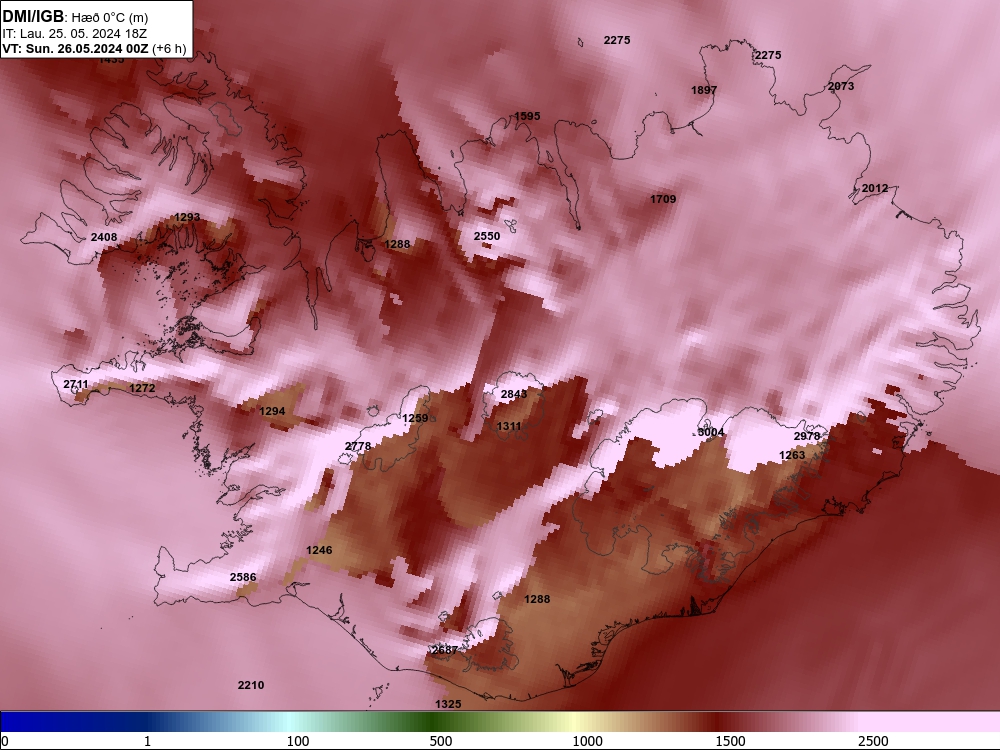Pick the 1709 height label
1000x750 pixels.
point(663,199)
